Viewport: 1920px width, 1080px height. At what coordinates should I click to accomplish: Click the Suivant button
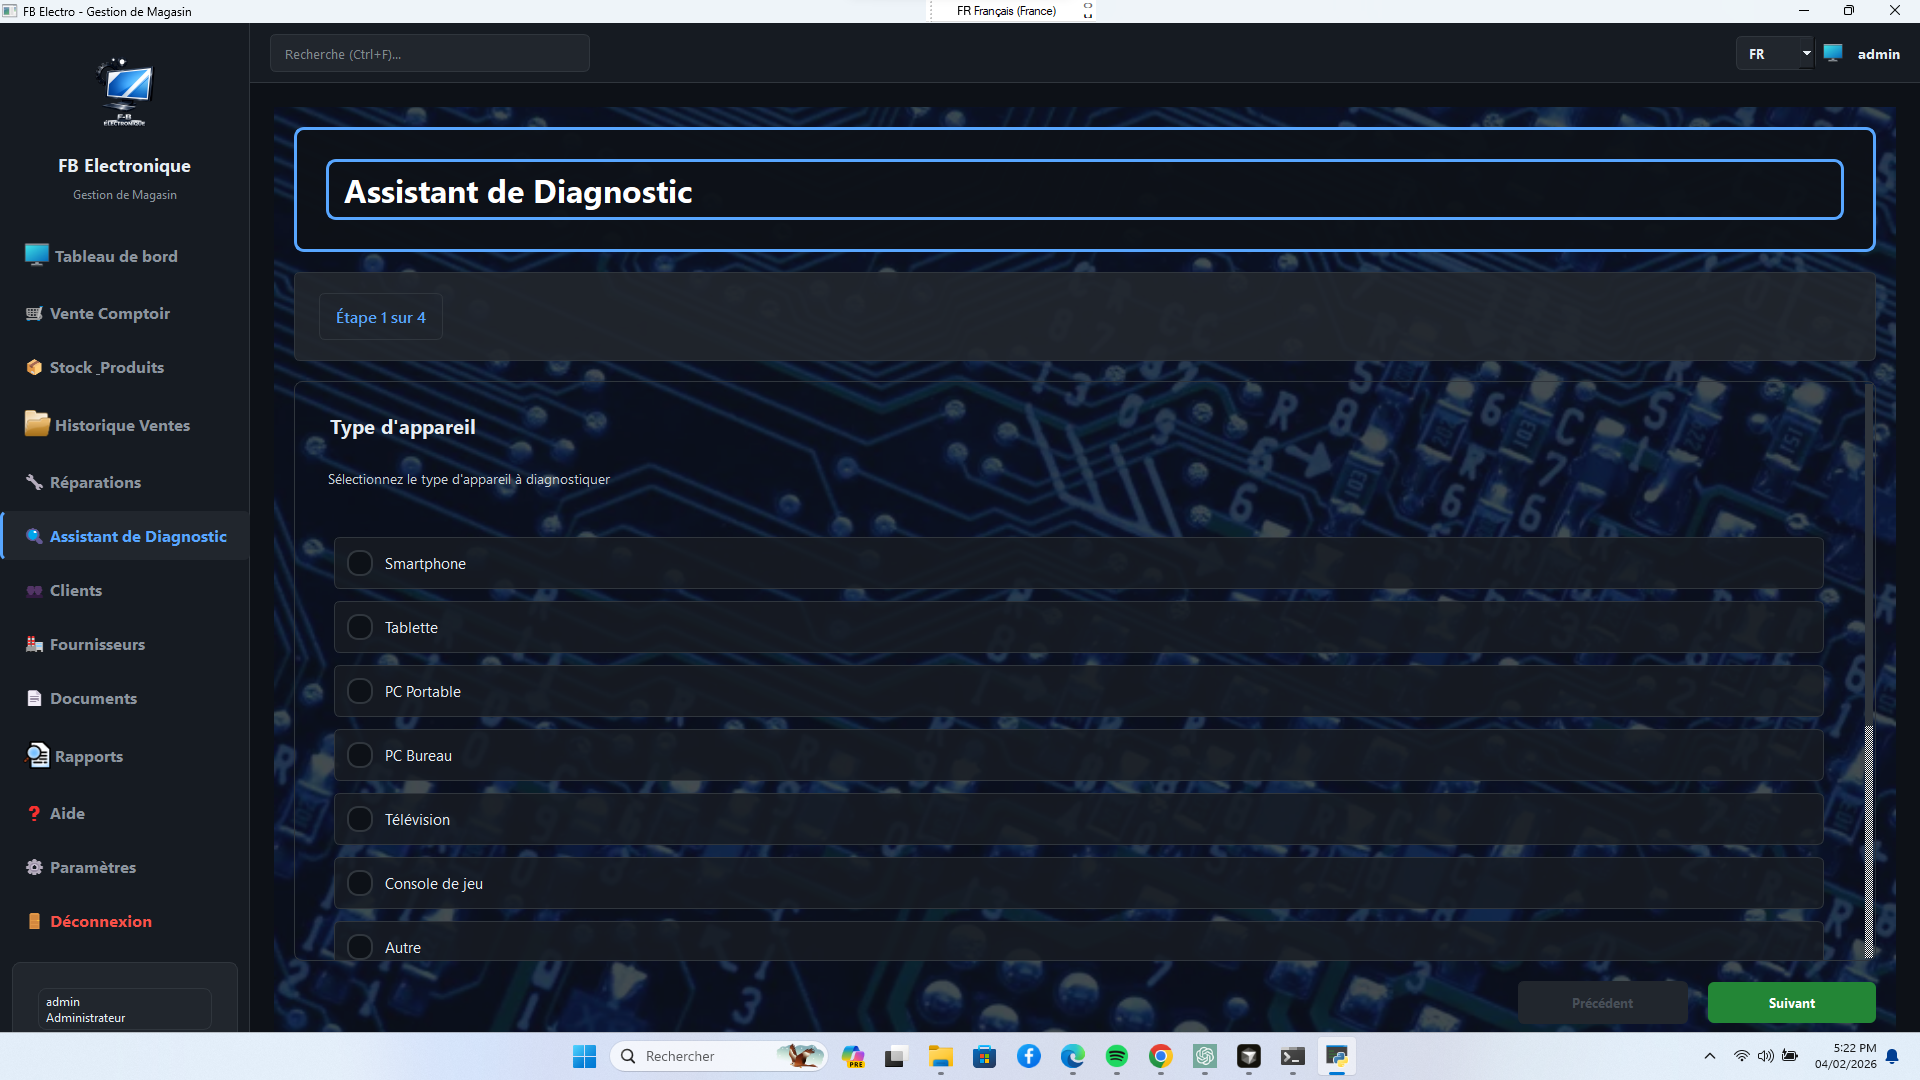[x=1791, y=1002]
